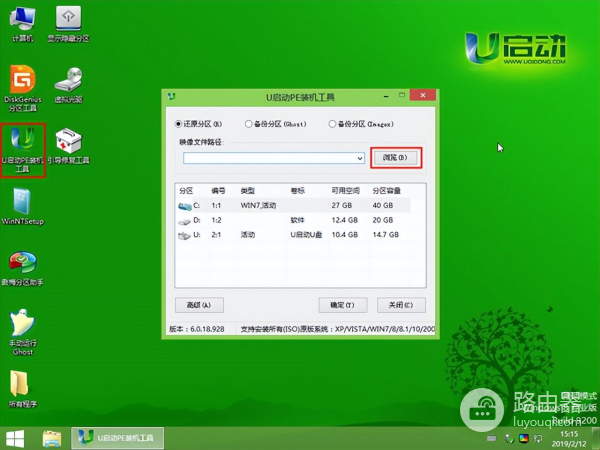The width and height of the screenshot is (600, 450).
Task: Select the 备份分区 (Imagex) radio option
Action: pos(361,124)
